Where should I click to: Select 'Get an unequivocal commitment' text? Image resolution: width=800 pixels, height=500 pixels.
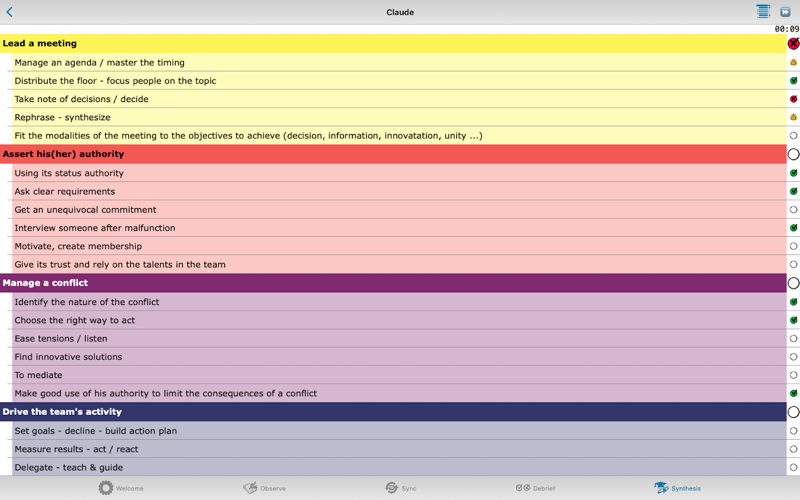85,210
